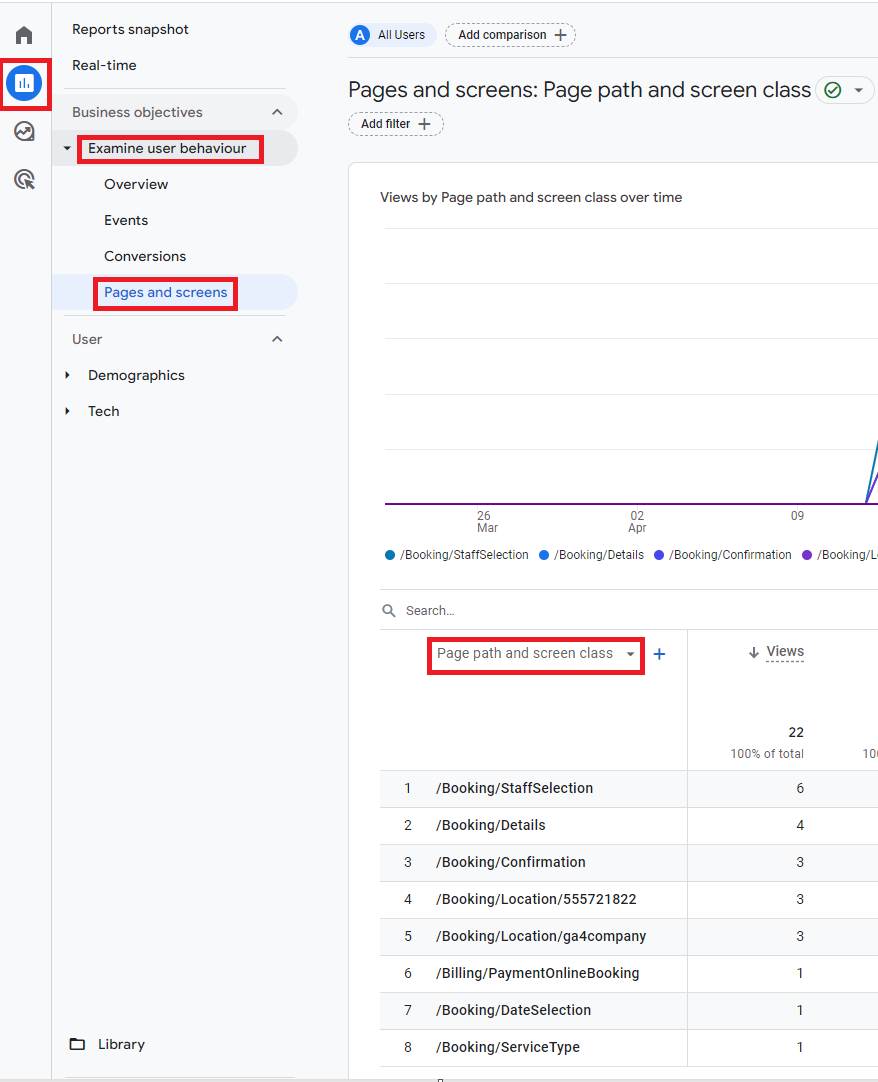The image size is (878, 1082).
Task: Open the Explore icon in sidebar
Action: [x=24, y=131]
